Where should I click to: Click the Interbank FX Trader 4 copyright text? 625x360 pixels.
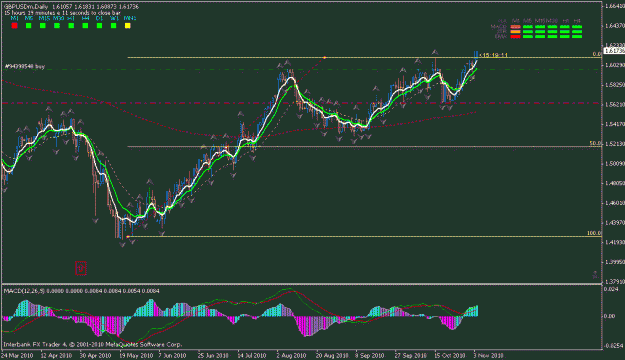click(92, 344)
